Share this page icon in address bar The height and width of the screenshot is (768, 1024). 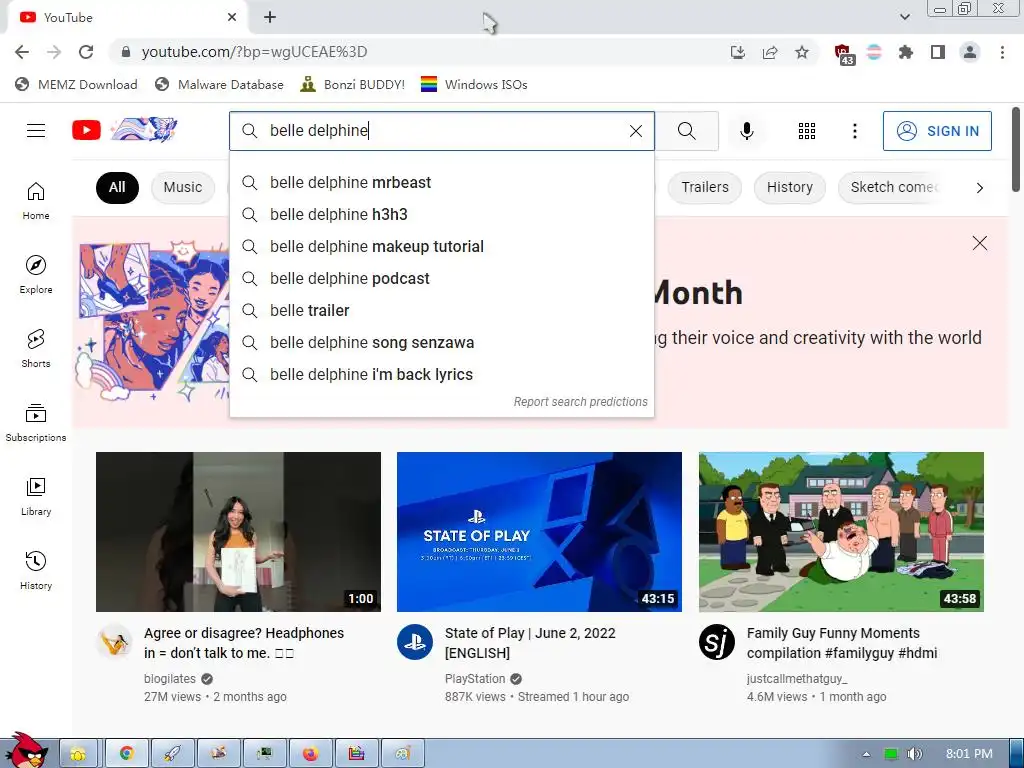pos(770,52)
